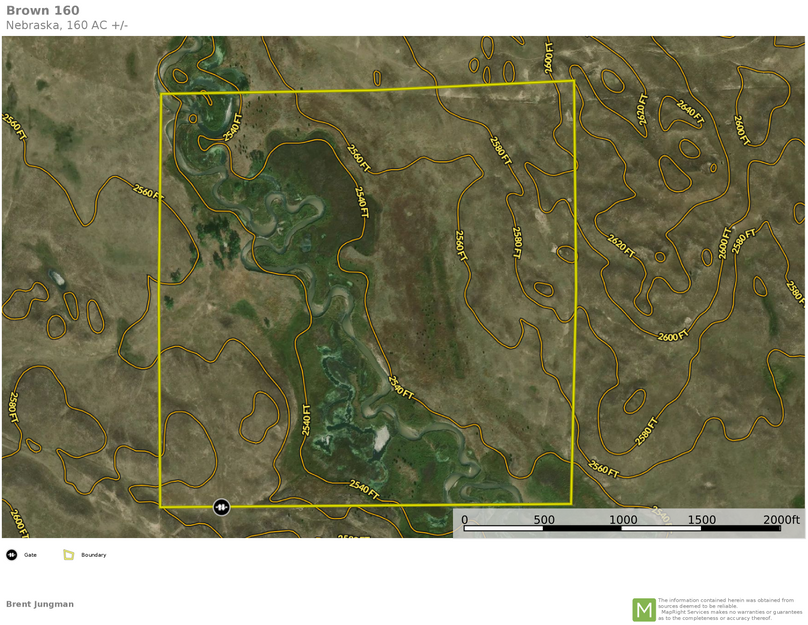Click the 2000ft mark on the scale bar

tap(781, 520)
